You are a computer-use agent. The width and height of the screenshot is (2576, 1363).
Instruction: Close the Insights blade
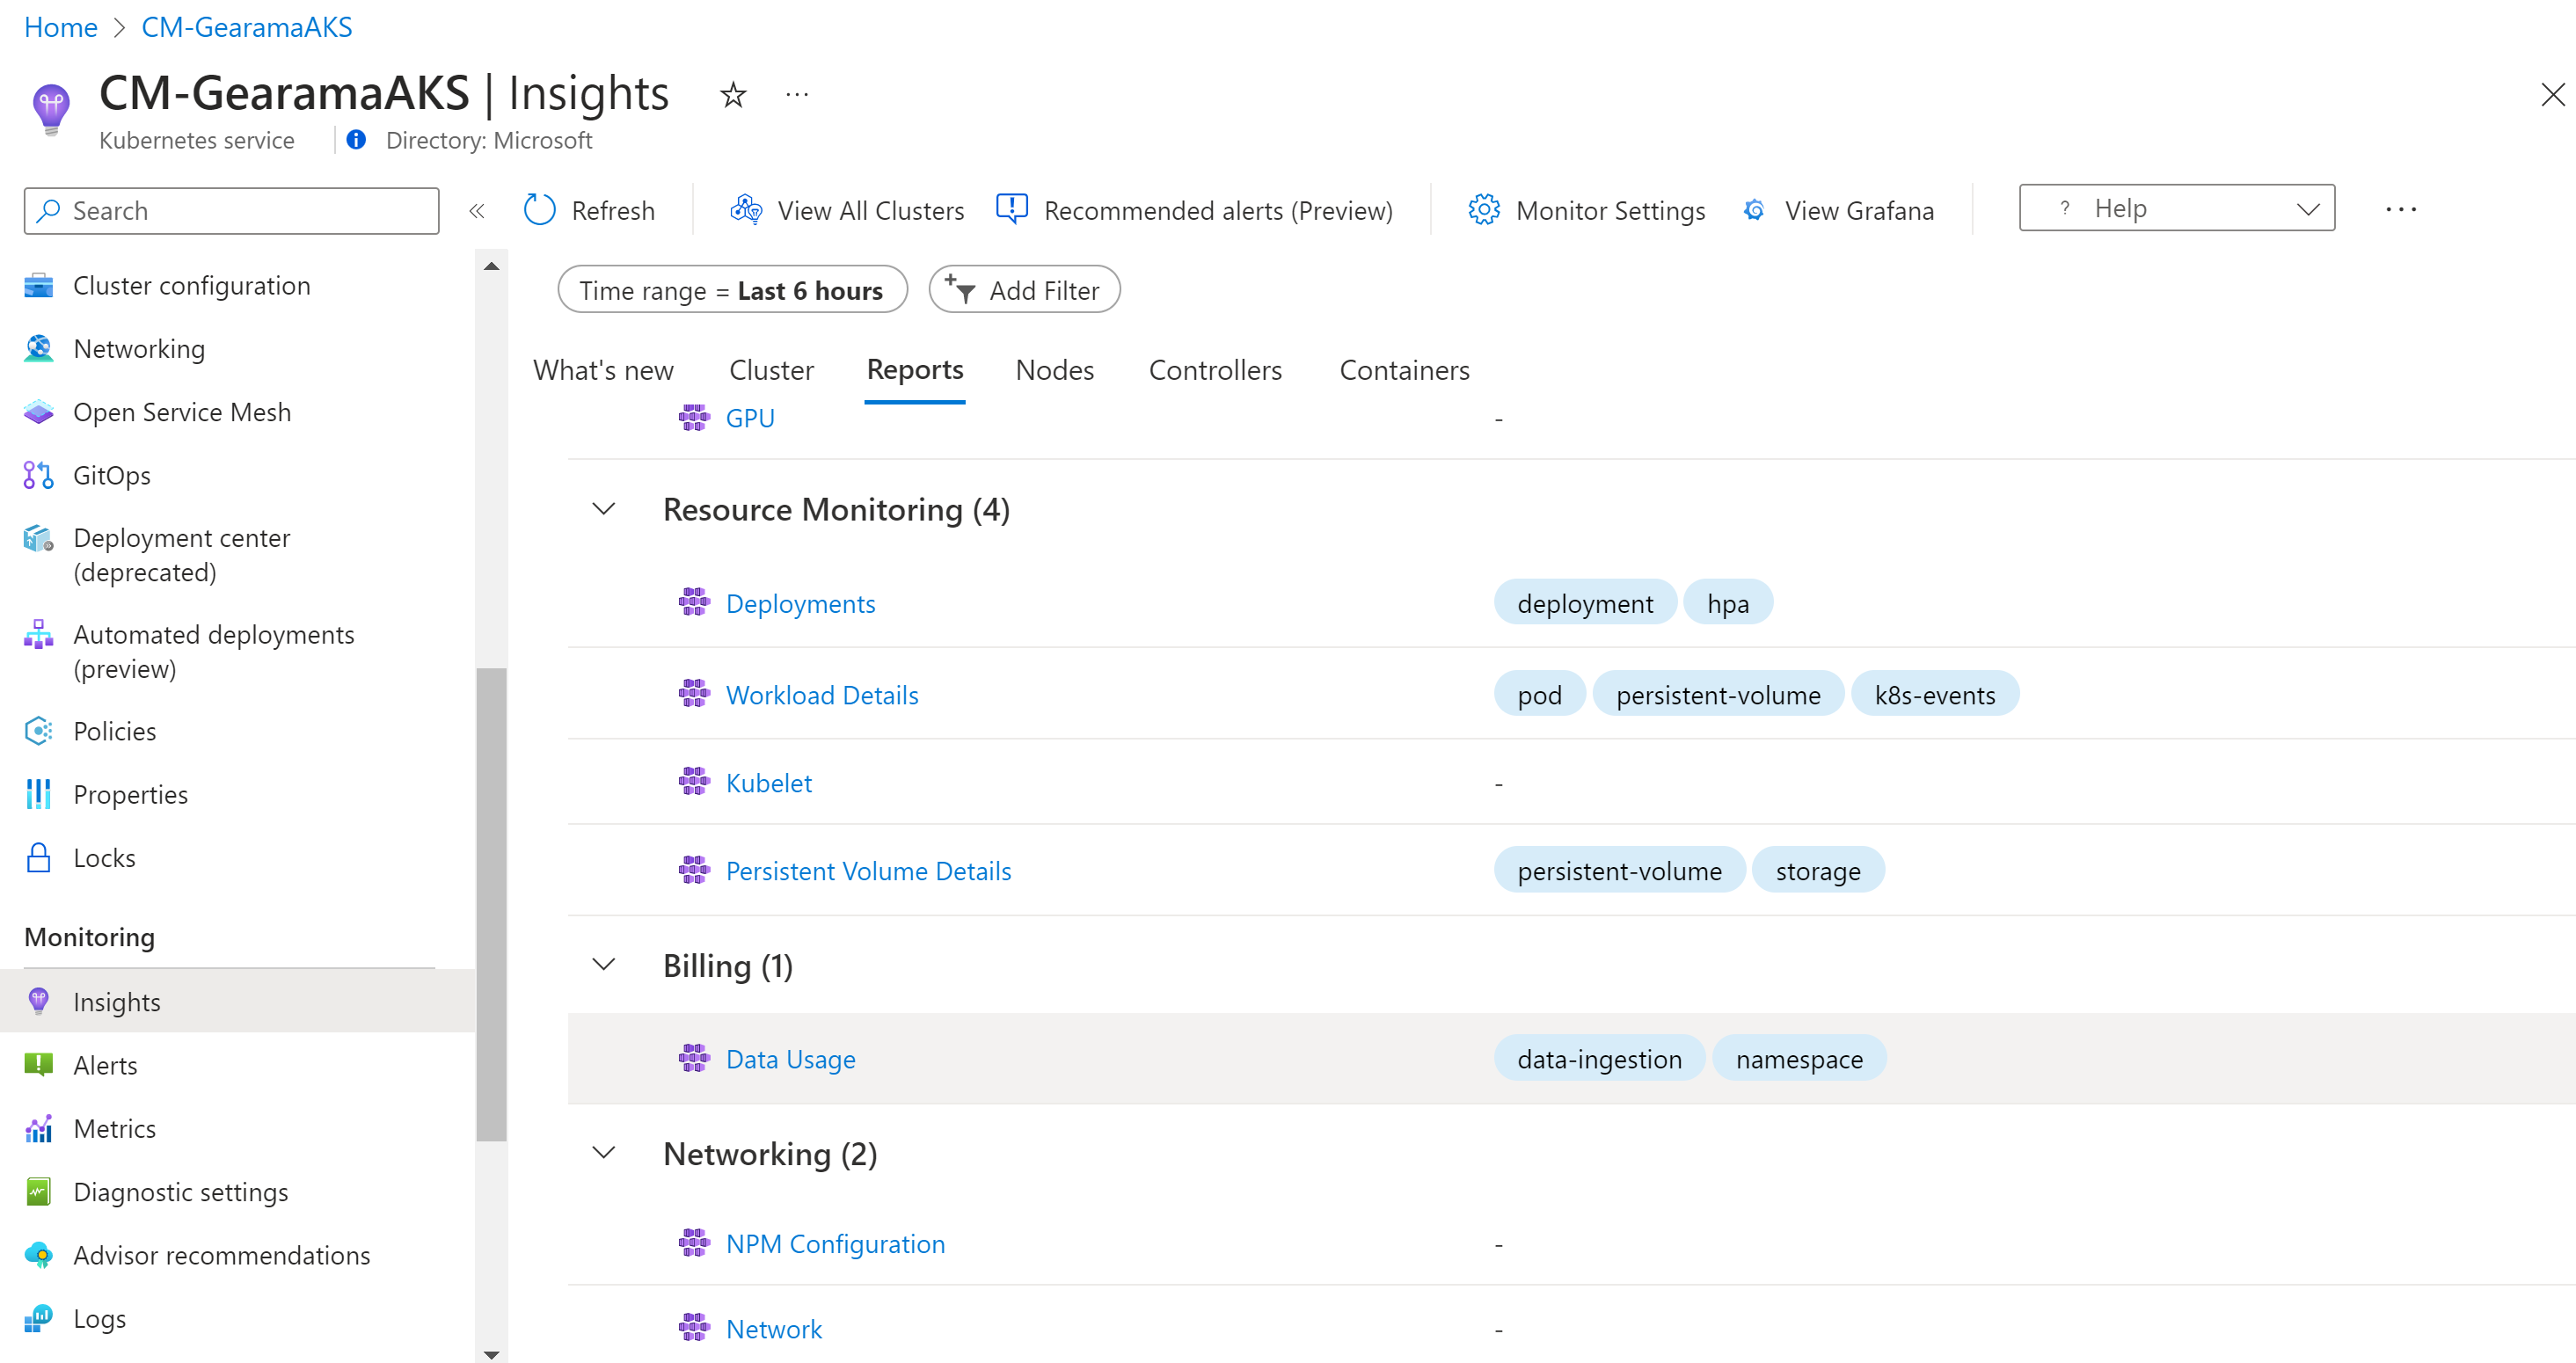pyautogui.click(x=2552, y=95)
